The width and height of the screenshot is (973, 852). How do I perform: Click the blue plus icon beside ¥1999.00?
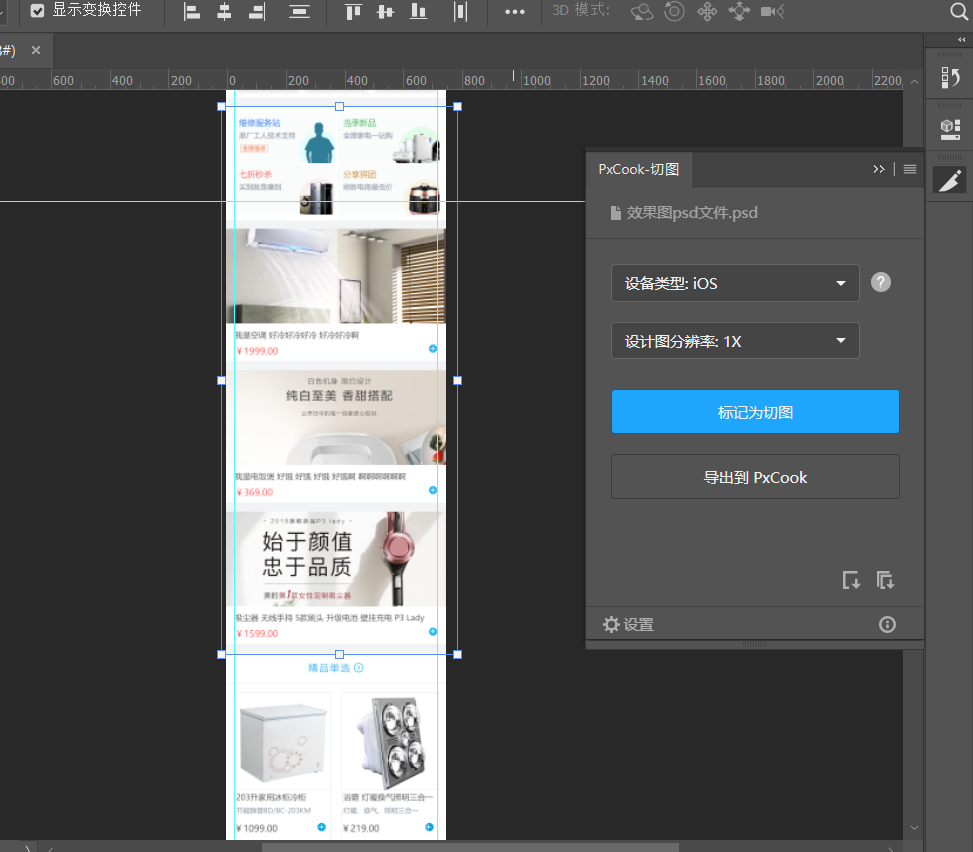pyautogui.click(x=433, y=349)
